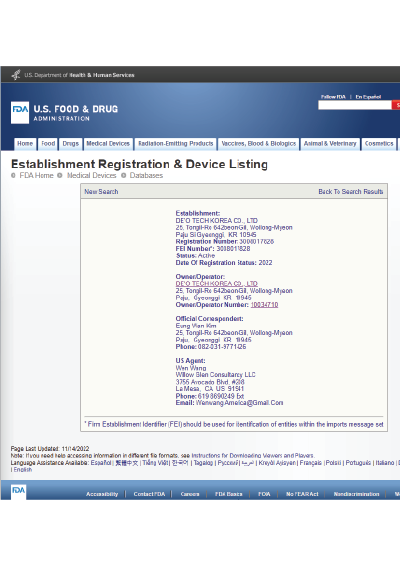This screenshot has width=400, height=566.
Task: Select Français language assistance link
Action: pos(310,463)
